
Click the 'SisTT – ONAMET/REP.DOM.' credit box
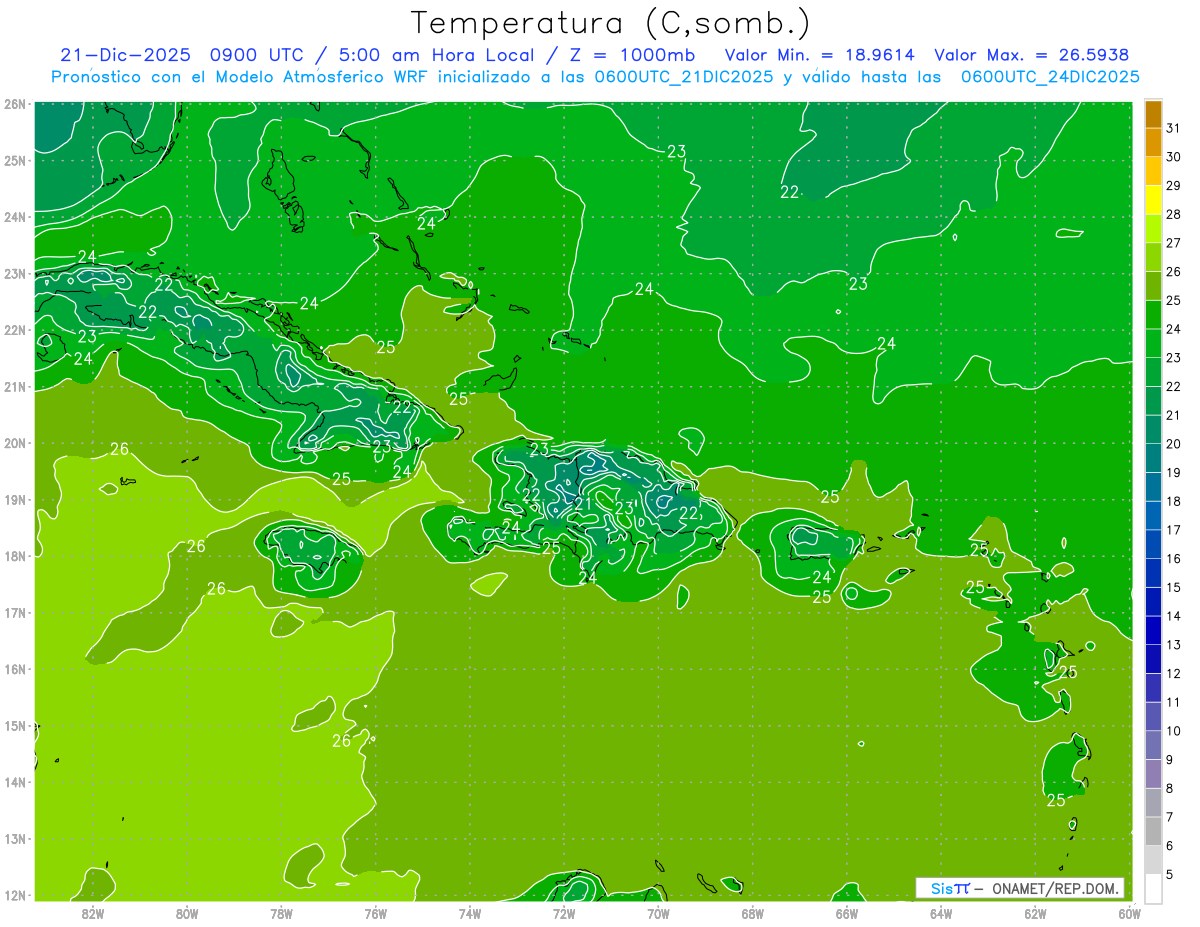1020,888
